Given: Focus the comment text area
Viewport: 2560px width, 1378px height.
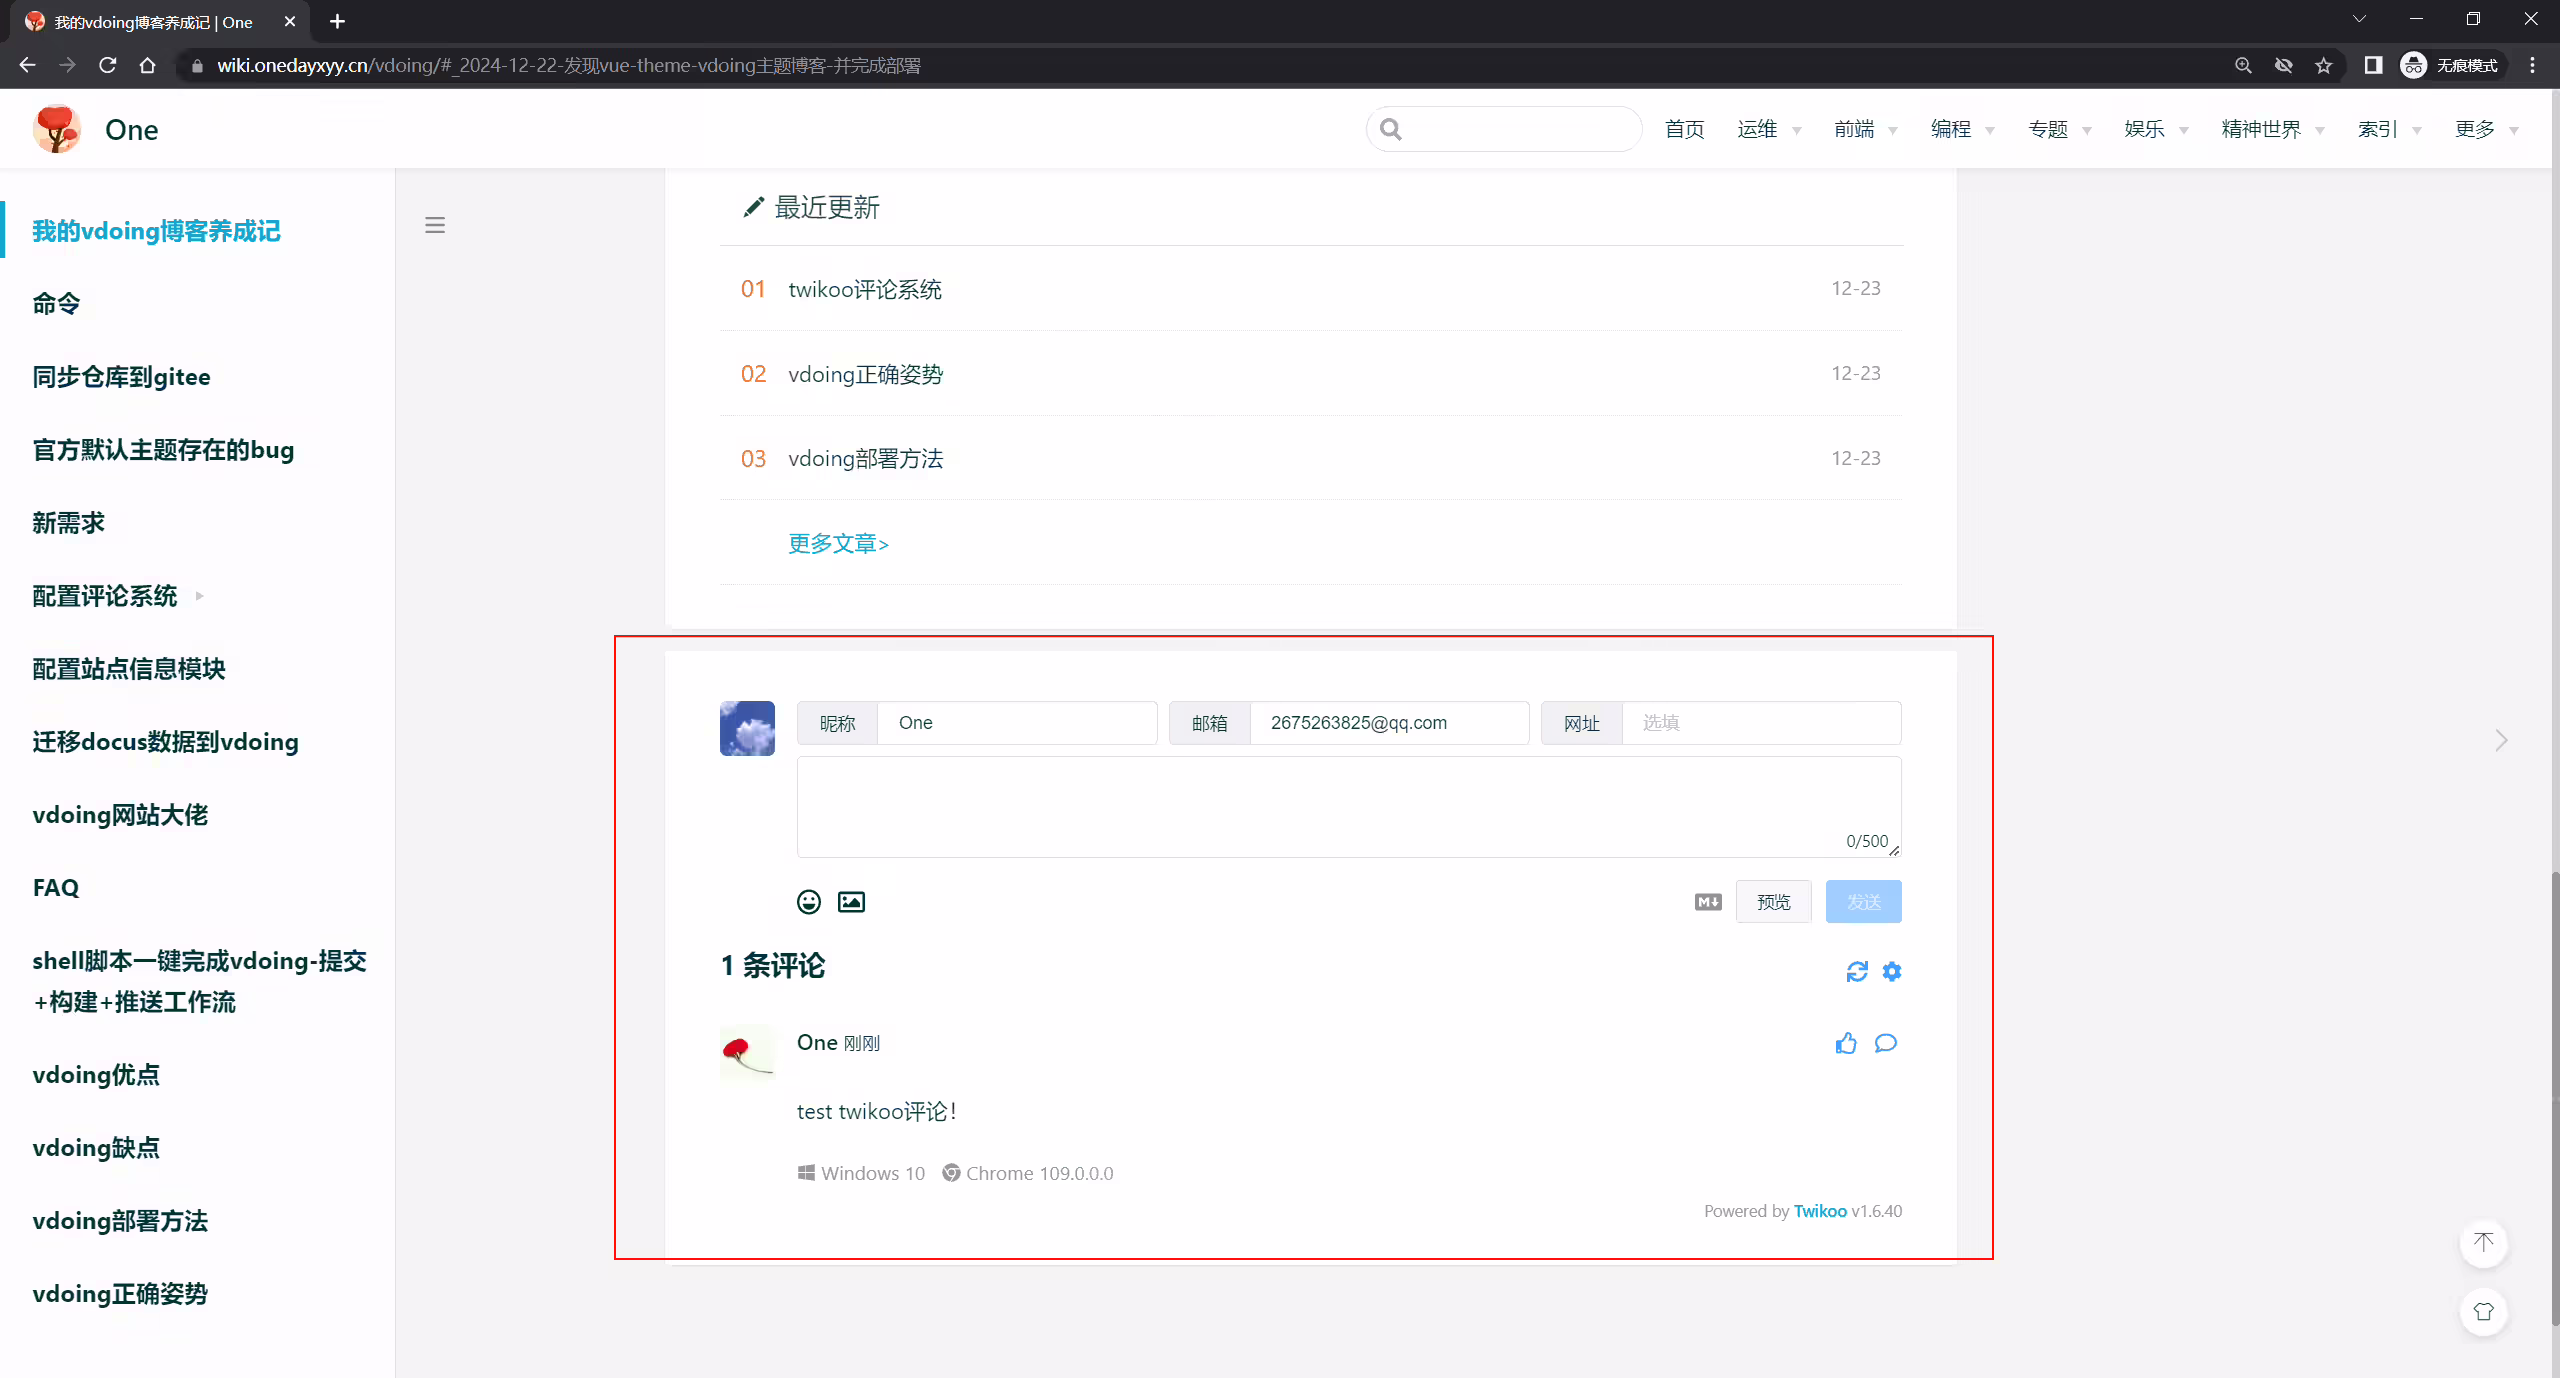Looking at the screenshot, I should [1349, 807].
